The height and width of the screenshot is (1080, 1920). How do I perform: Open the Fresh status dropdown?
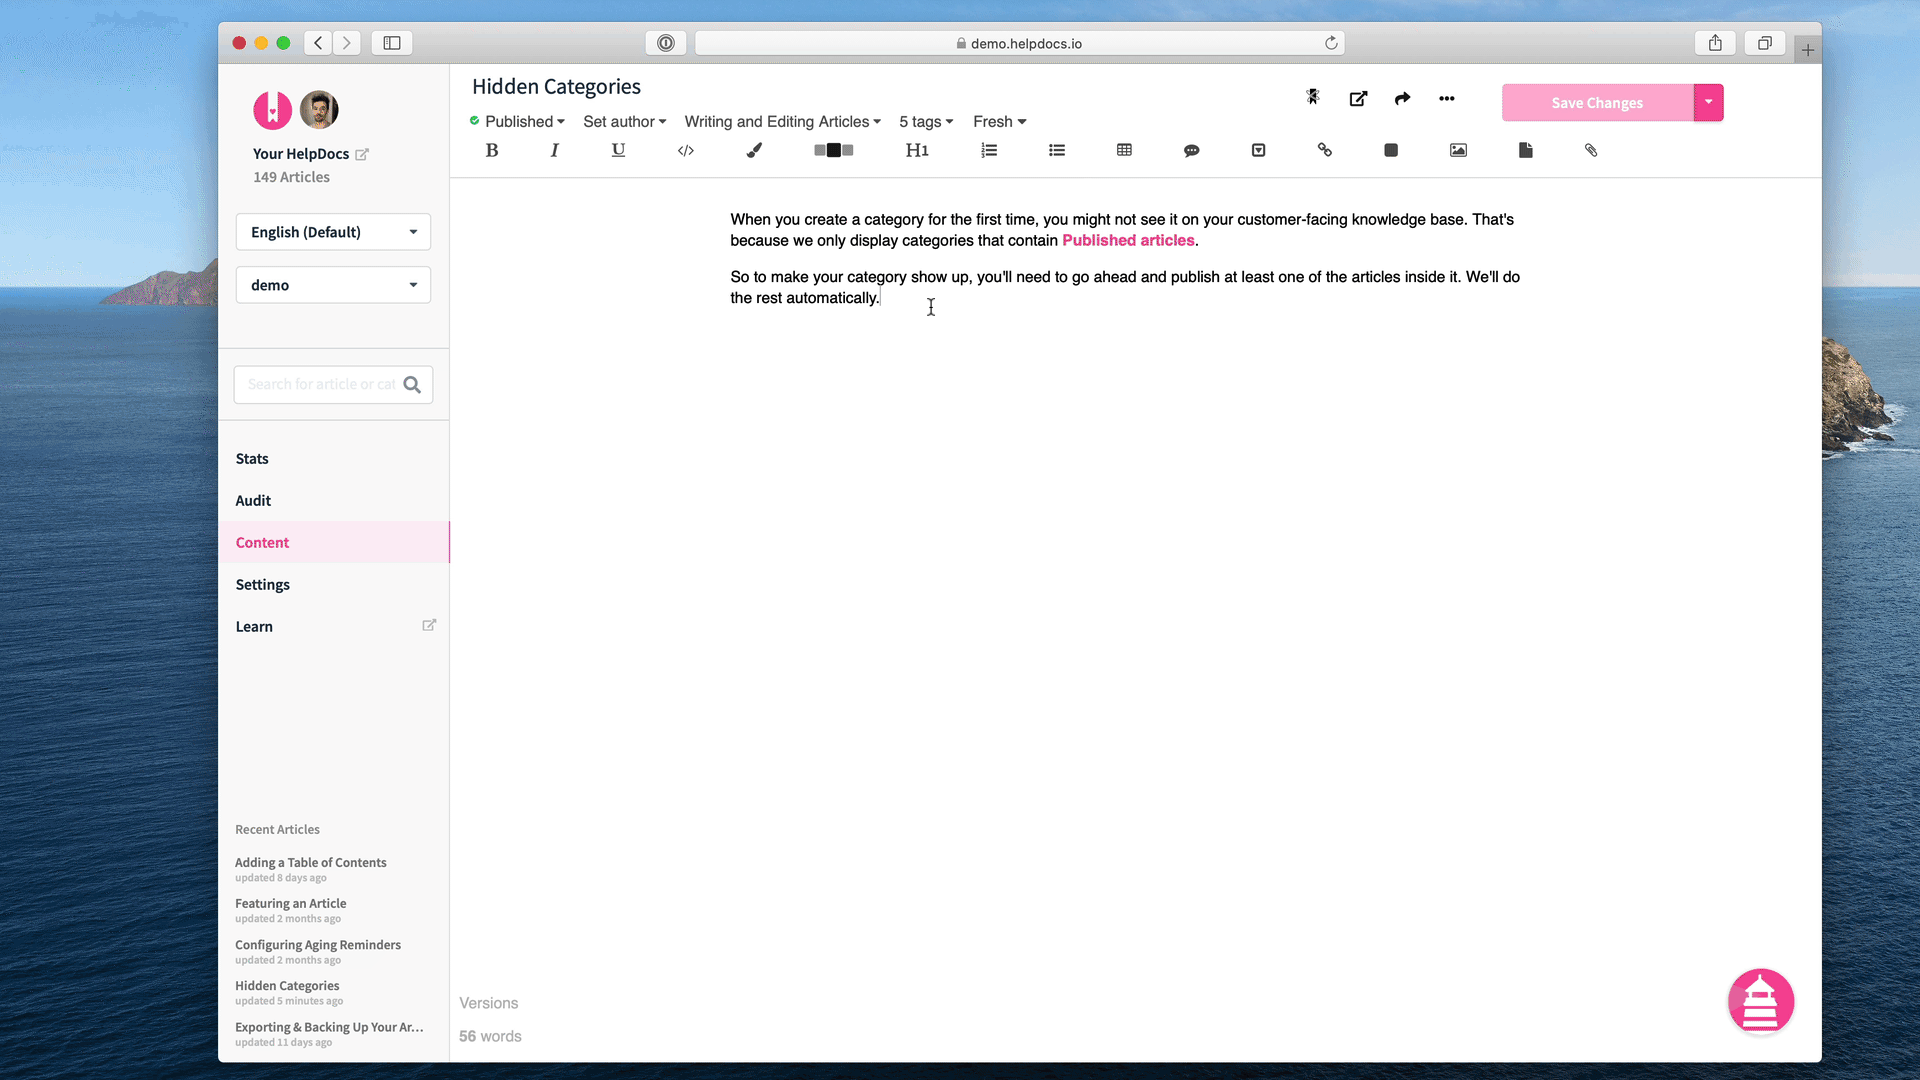1000,121
